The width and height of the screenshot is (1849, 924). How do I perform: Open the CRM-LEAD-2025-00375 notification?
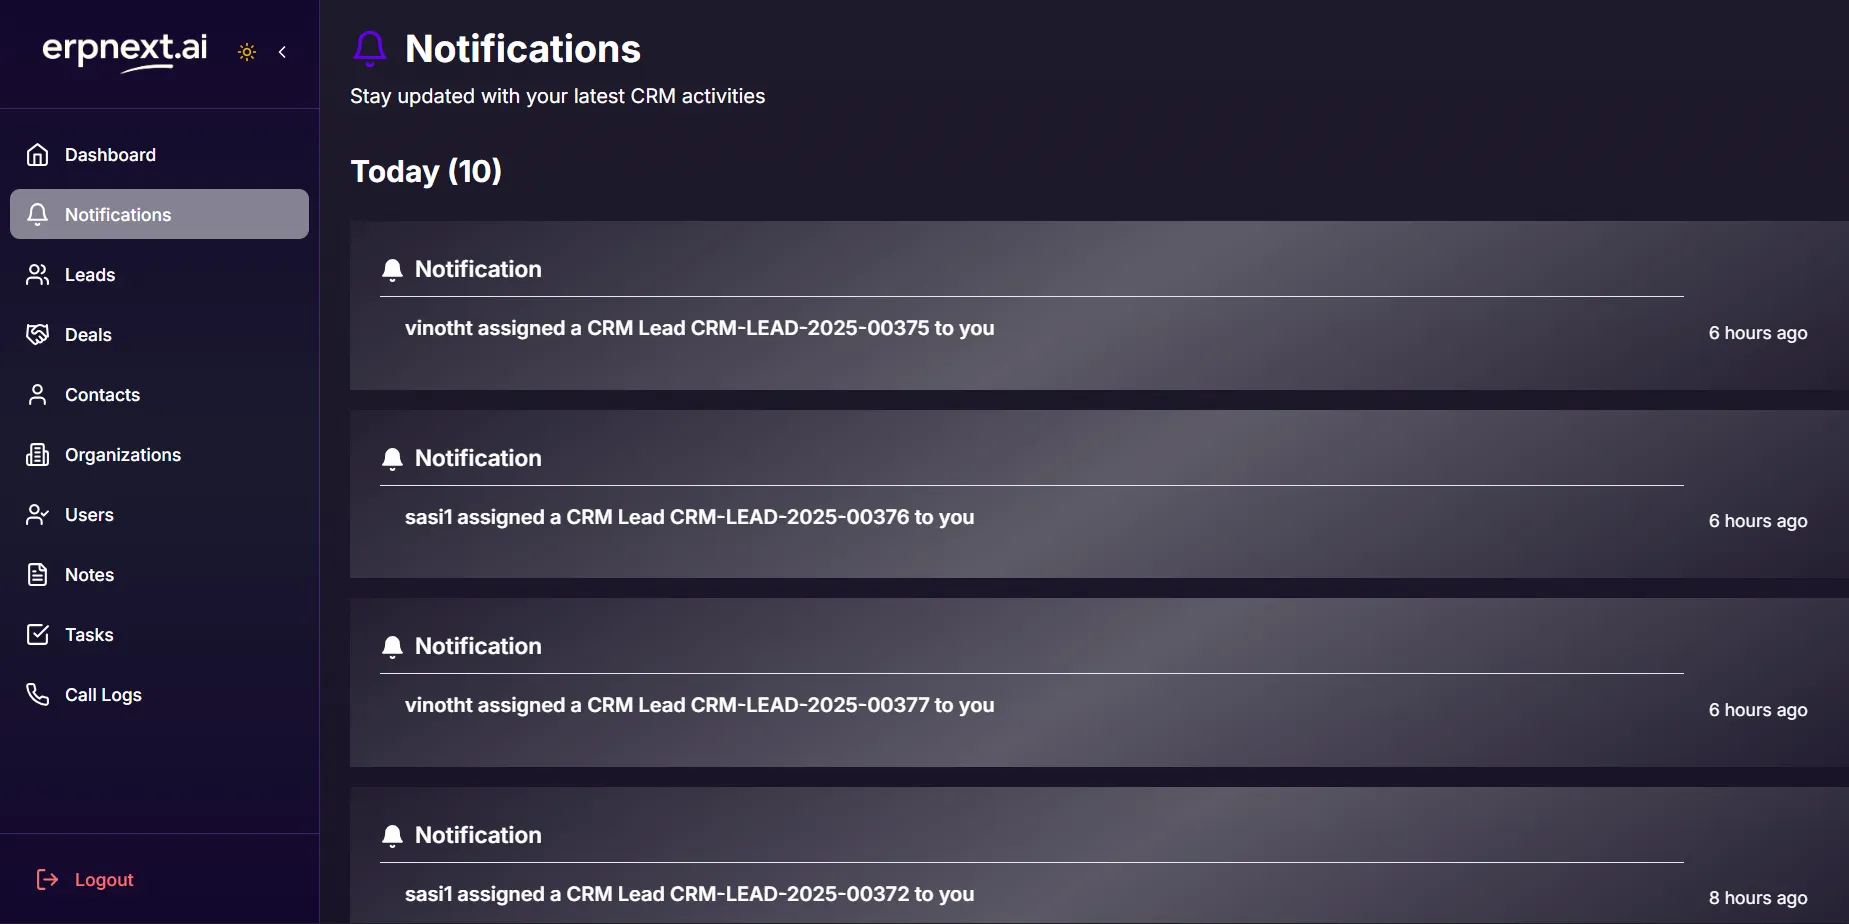699,328
